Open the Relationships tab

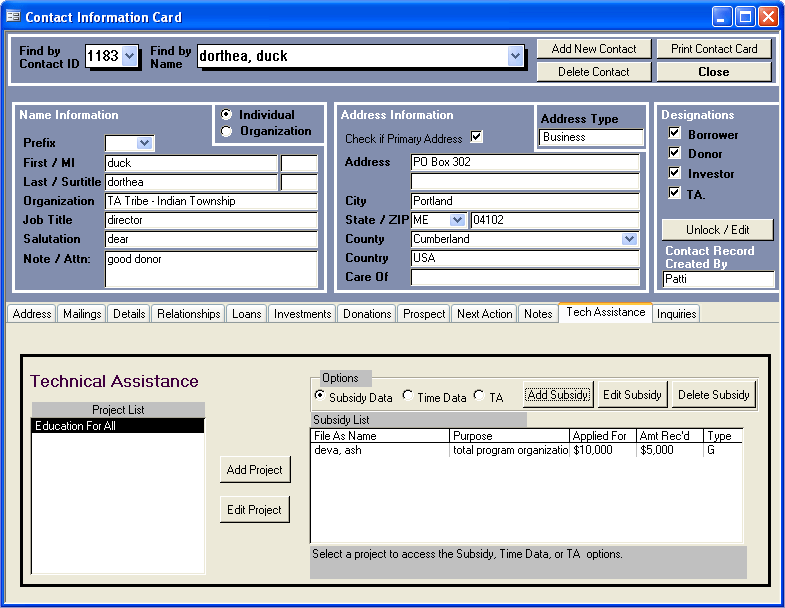pyautogui.click(x=188, y=314)
